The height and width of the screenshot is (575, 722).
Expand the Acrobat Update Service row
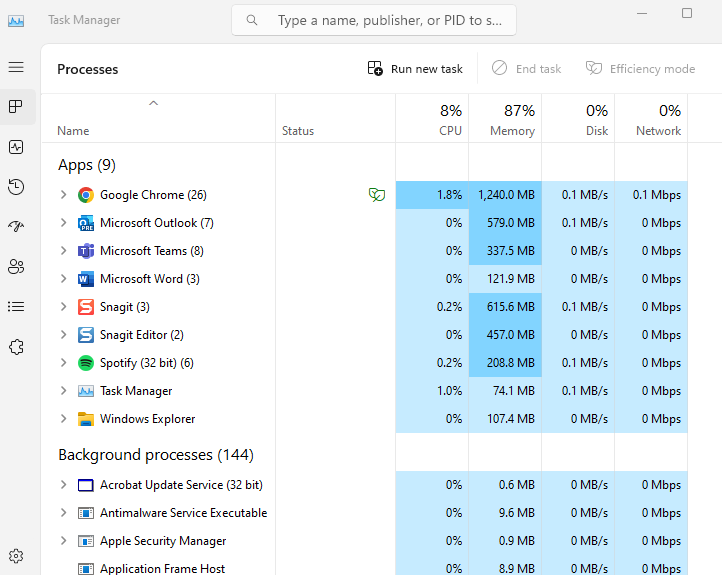coord(64,485)
